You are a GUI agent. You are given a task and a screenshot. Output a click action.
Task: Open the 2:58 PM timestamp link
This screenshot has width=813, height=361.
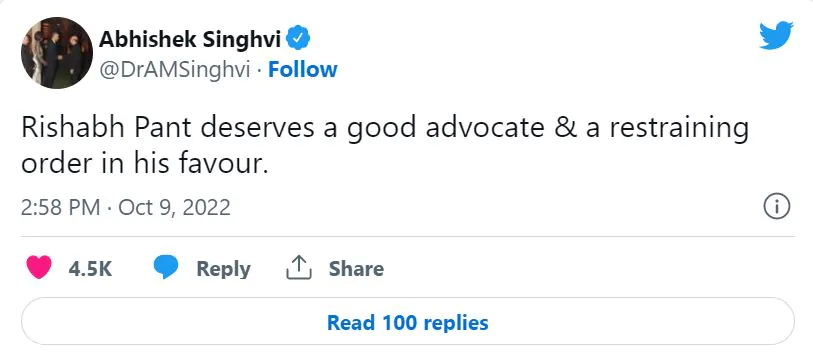(61, 208)
